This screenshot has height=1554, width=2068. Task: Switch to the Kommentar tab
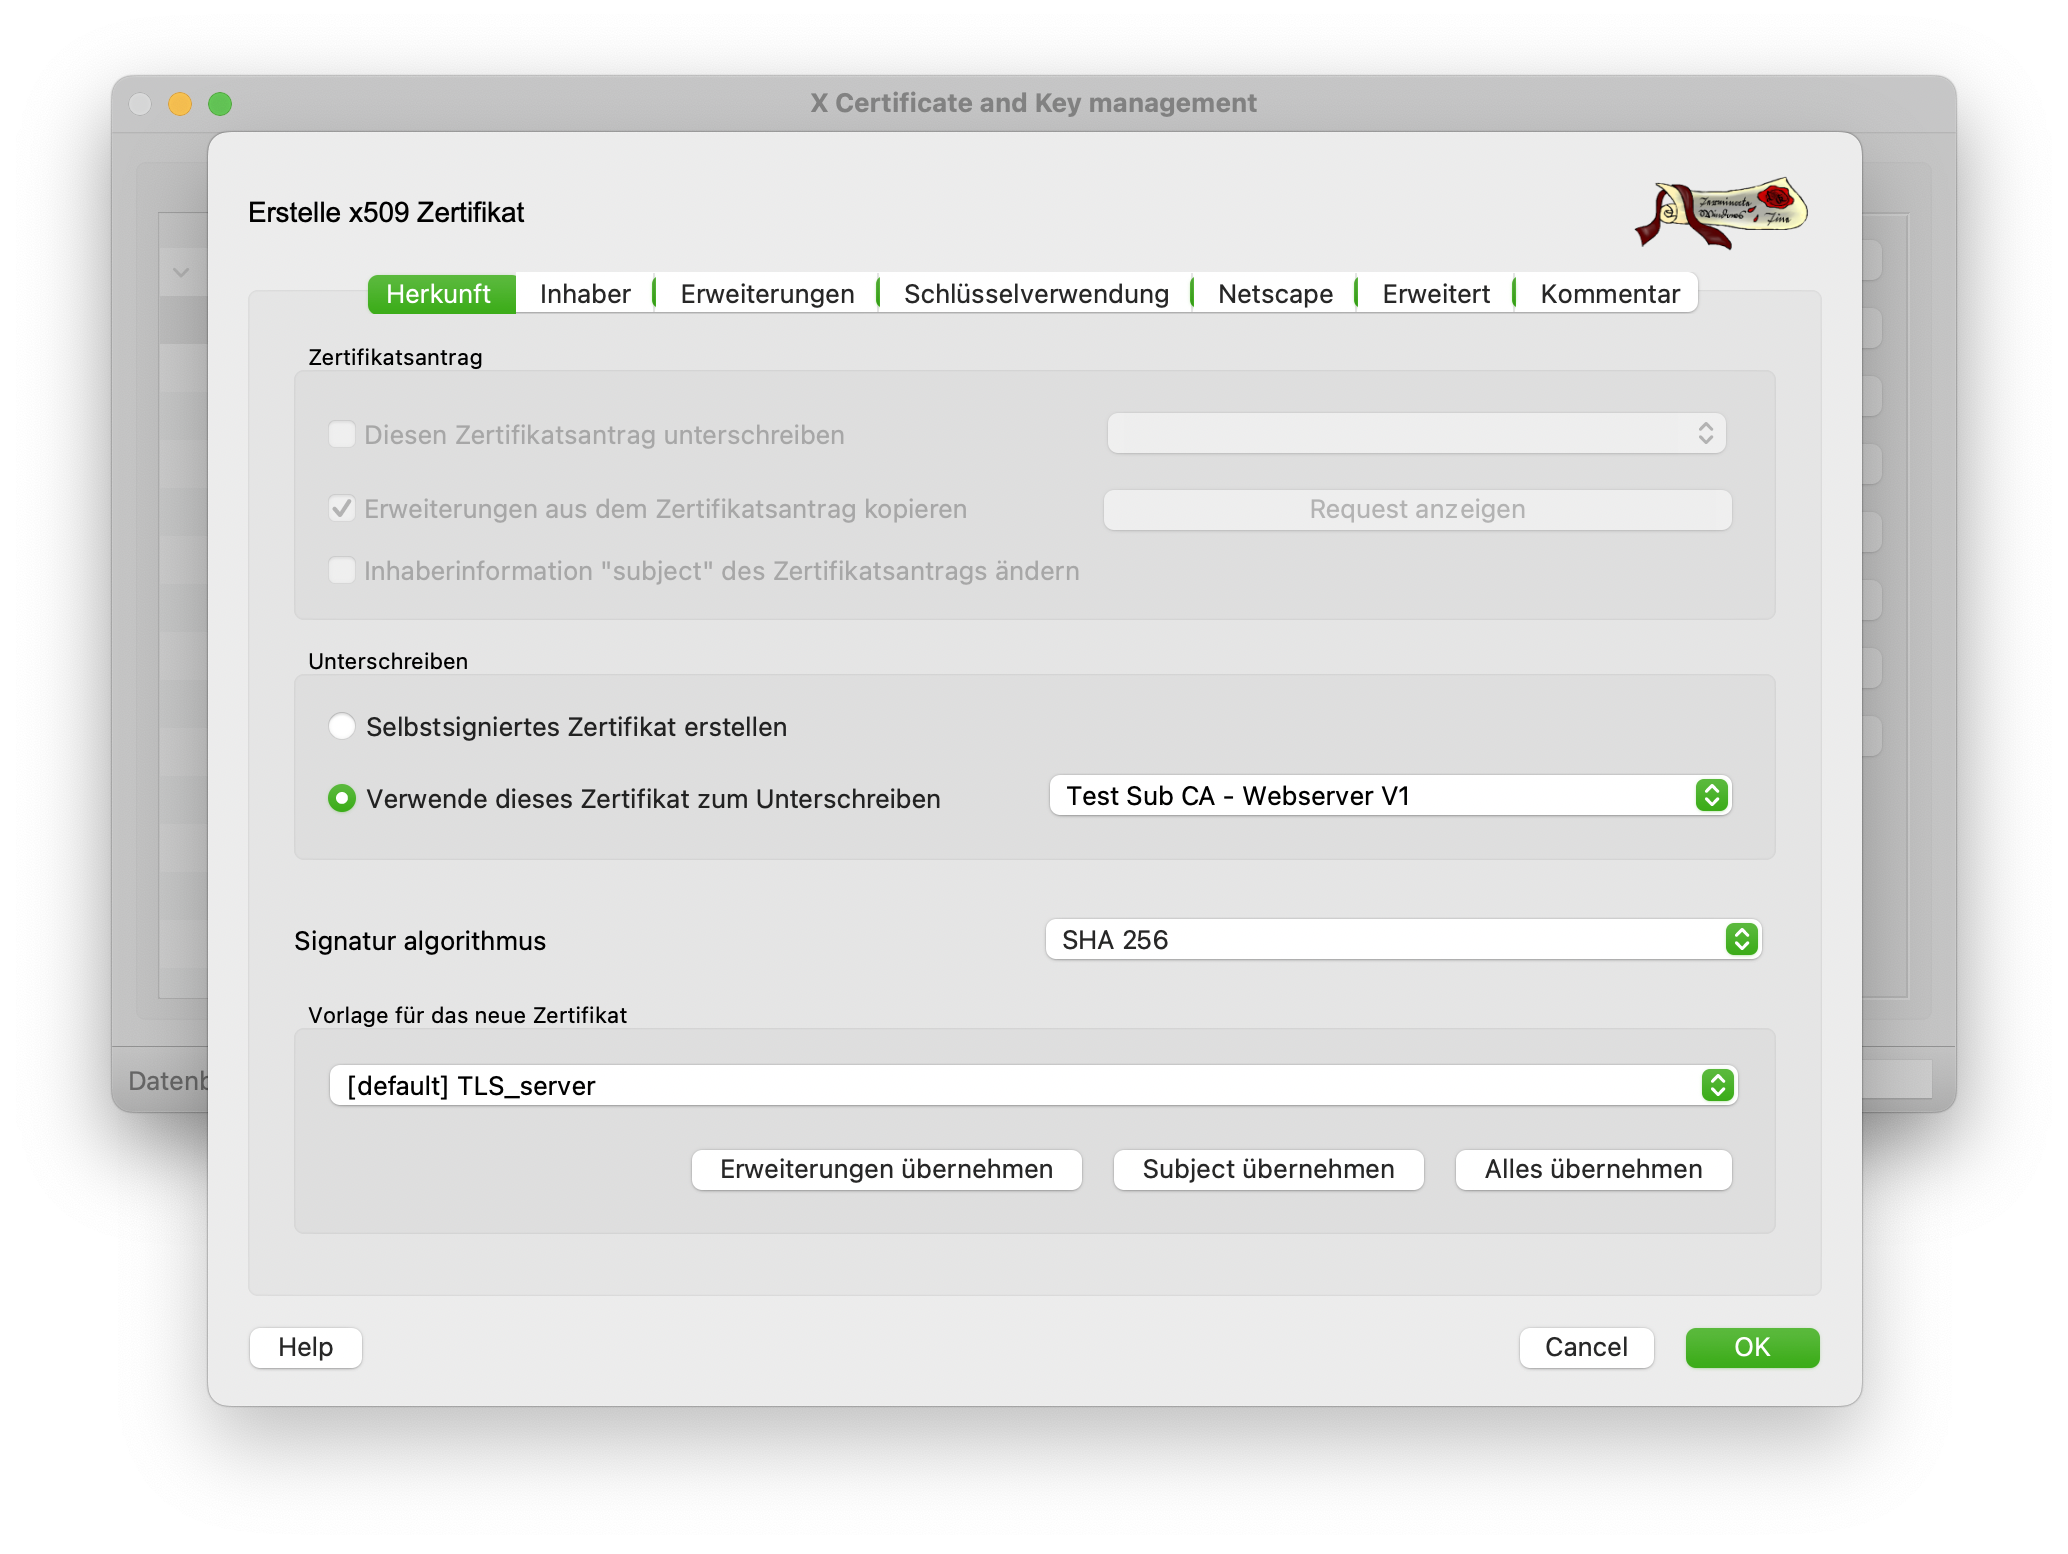[x=1606, y=293]
